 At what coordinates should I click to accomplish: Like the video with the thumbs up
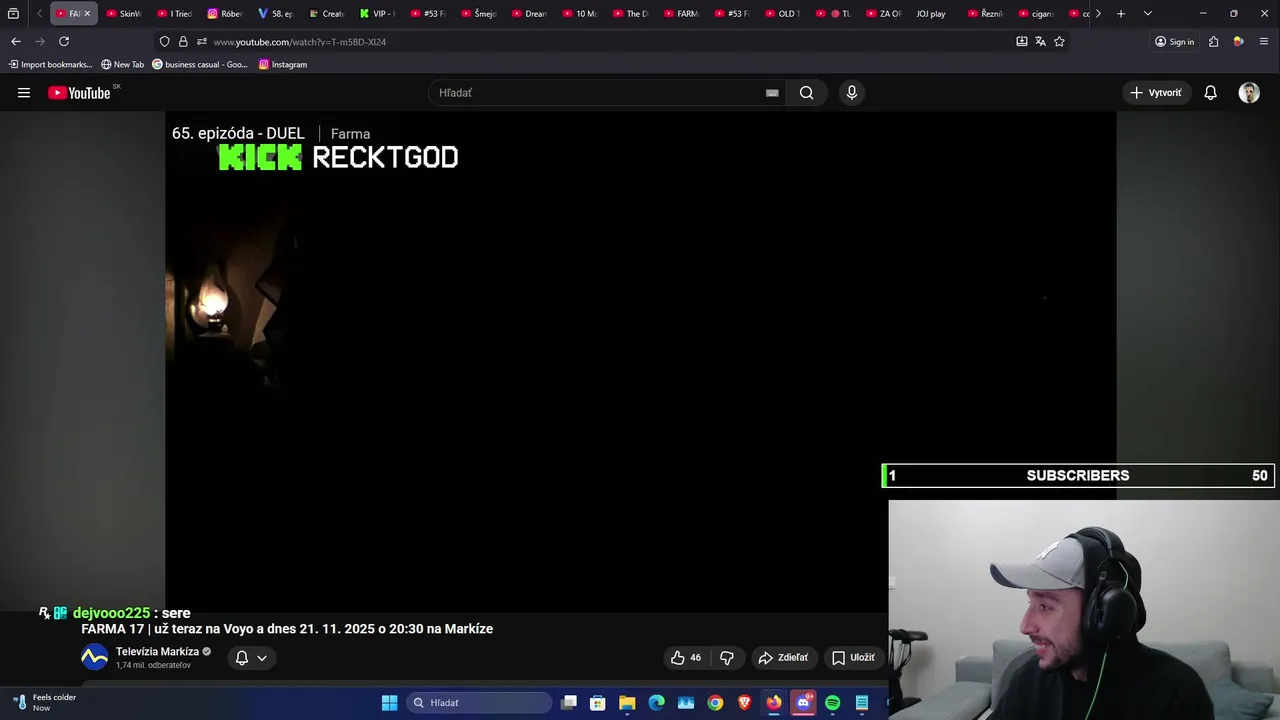686,657
